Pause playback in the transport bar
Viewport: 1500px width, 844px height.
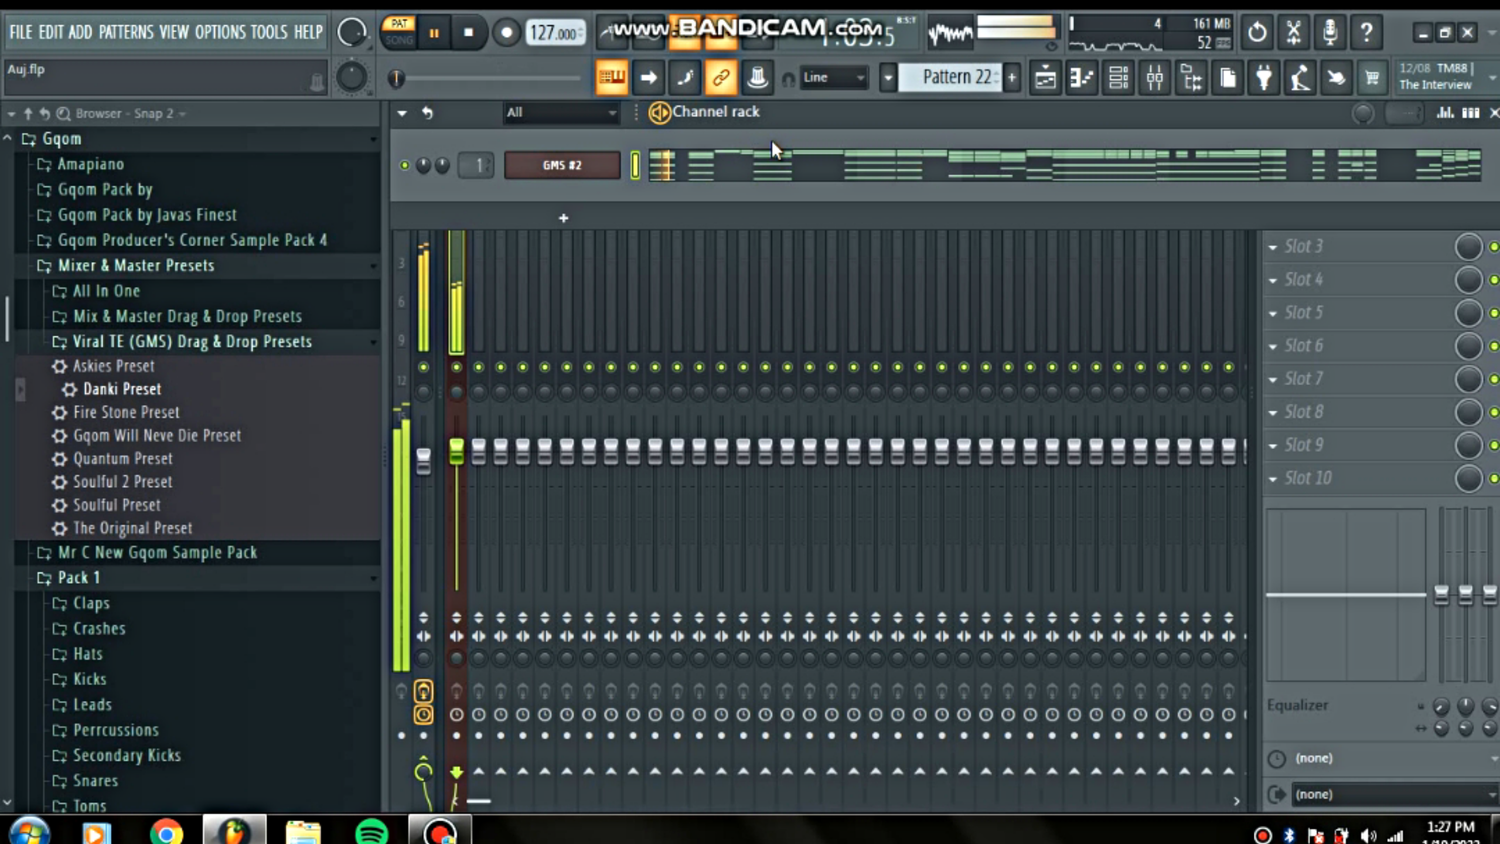click(434, 32)
